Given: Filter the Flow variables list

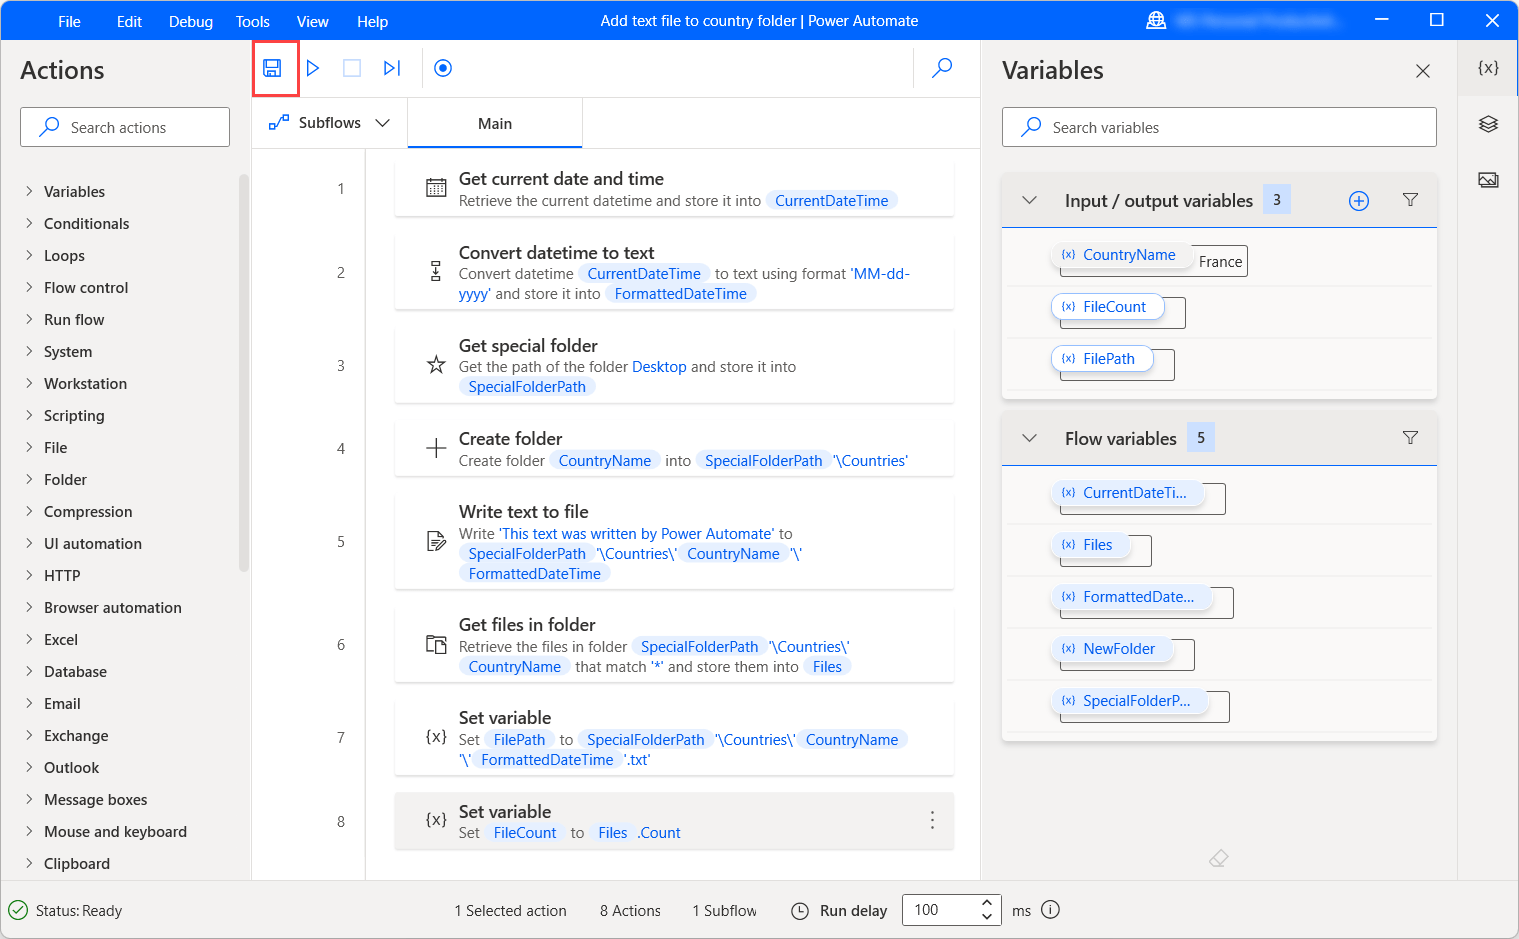Looking at the screenshot, I should pyautogui.click(x=1410, y=437).
